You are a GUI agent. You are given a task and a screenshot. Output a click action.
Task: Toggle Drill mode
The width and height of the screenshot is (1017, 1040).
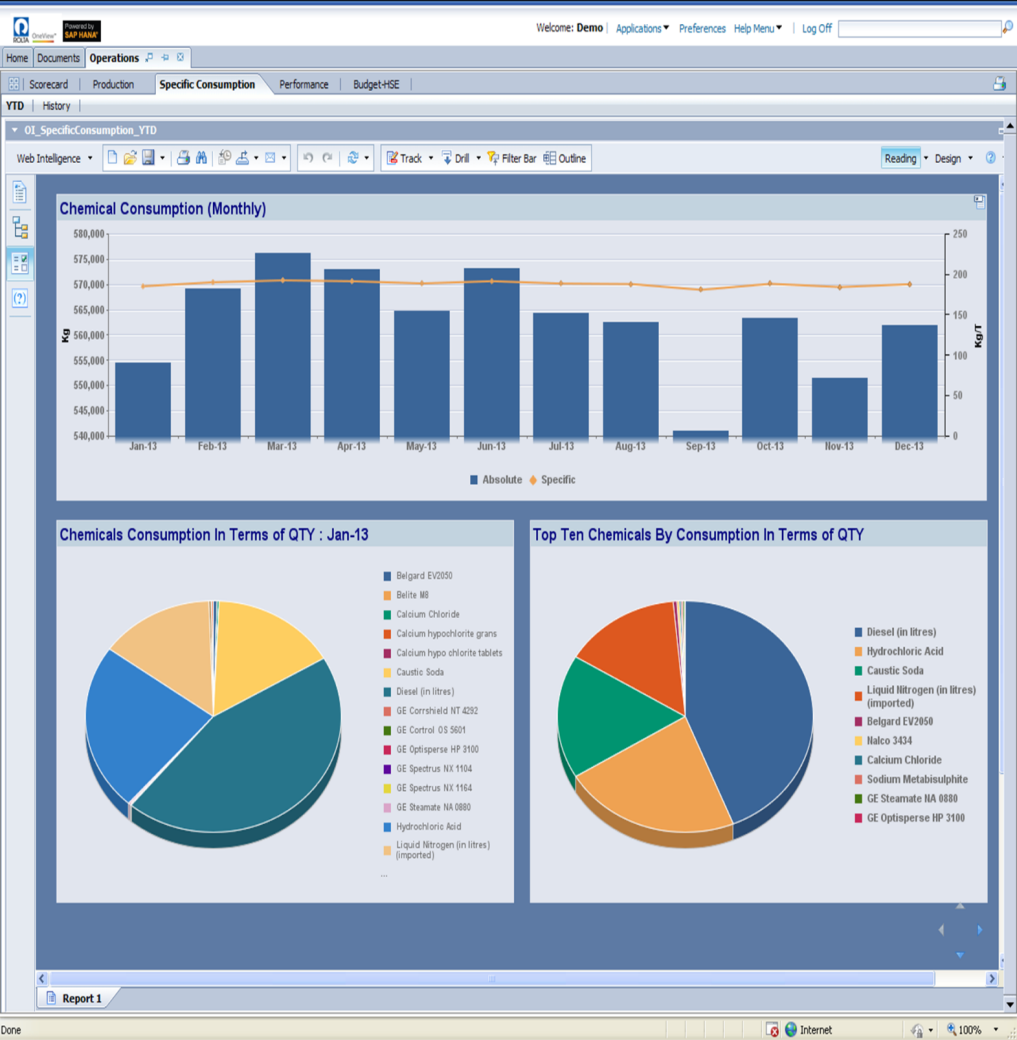[x=456, y=158]
